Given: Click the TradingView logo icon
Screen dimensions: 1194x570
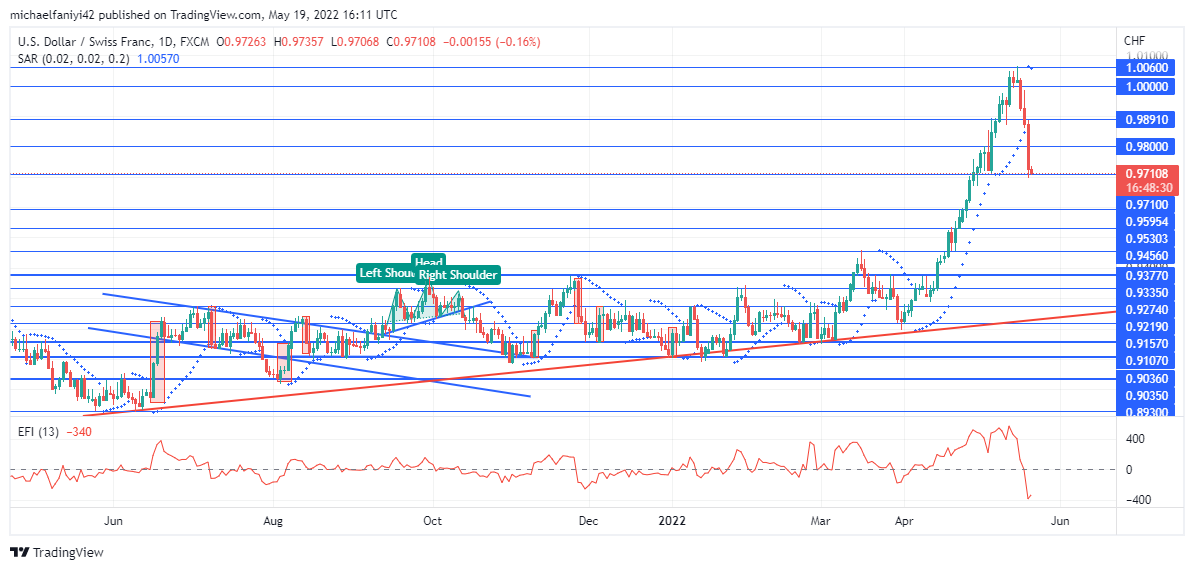Looking at the screenshot, I should [x=18, y=552].
